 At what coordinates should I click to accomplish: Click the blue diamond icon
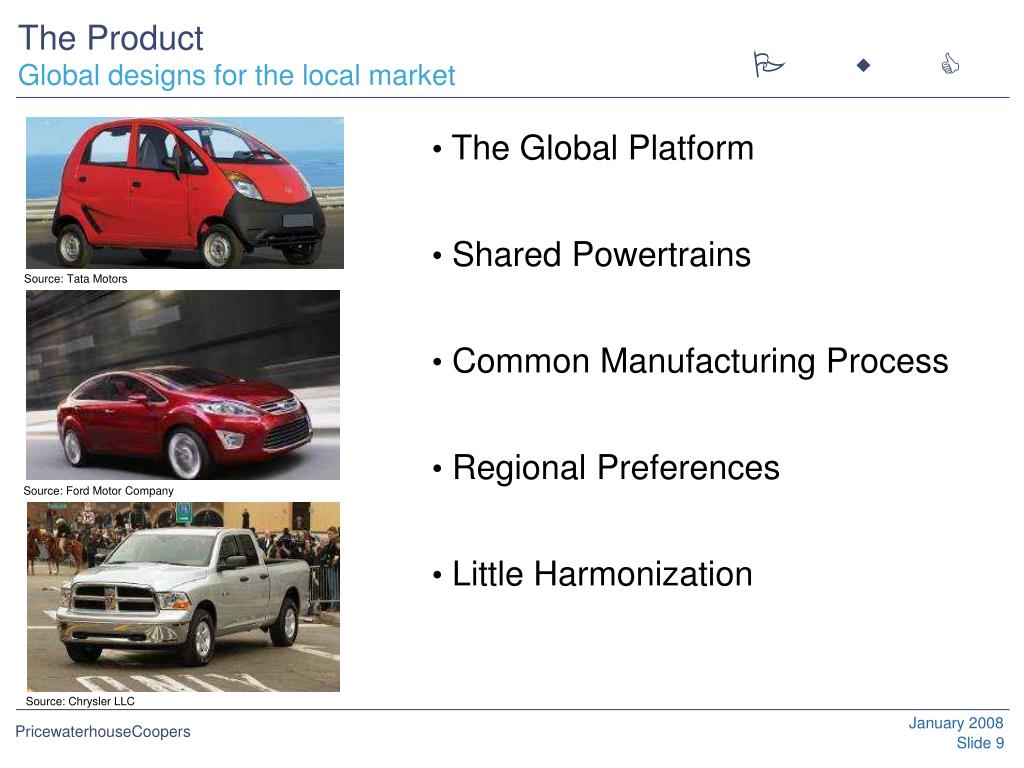coord(863,65)
